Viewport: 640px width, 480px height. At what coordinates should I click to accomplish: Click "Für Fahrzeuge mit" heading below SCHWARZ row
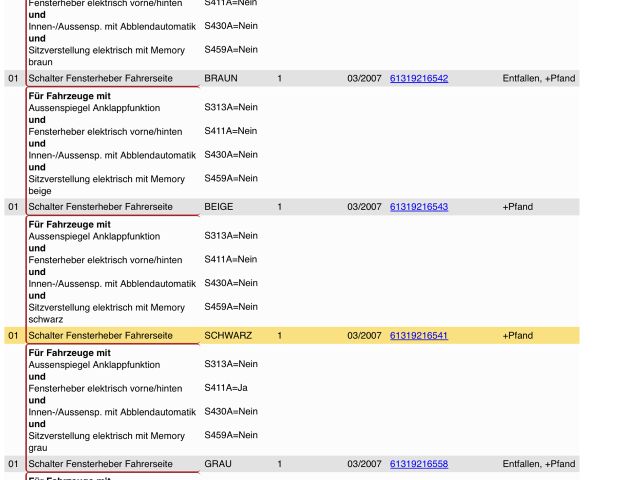point(69,353)
